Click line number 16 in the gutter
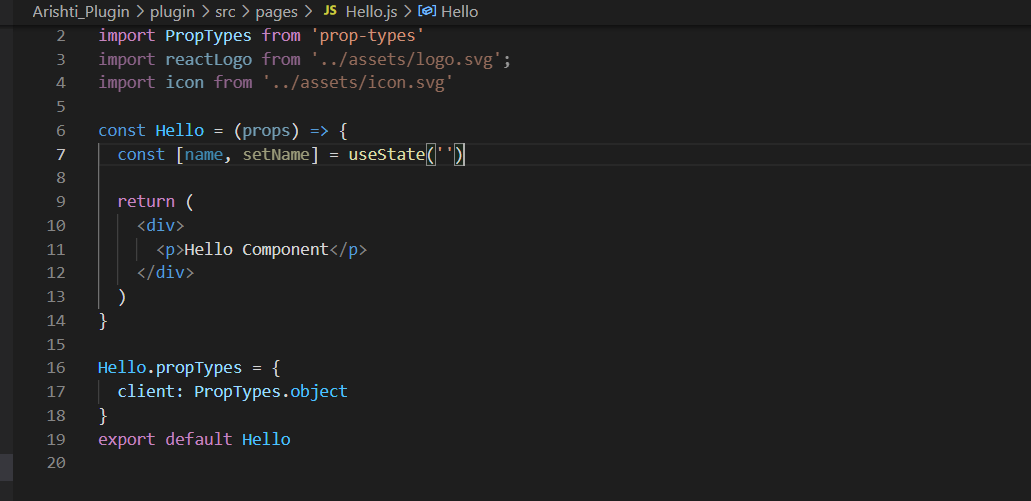1031x501 pixels. point(56,368)
